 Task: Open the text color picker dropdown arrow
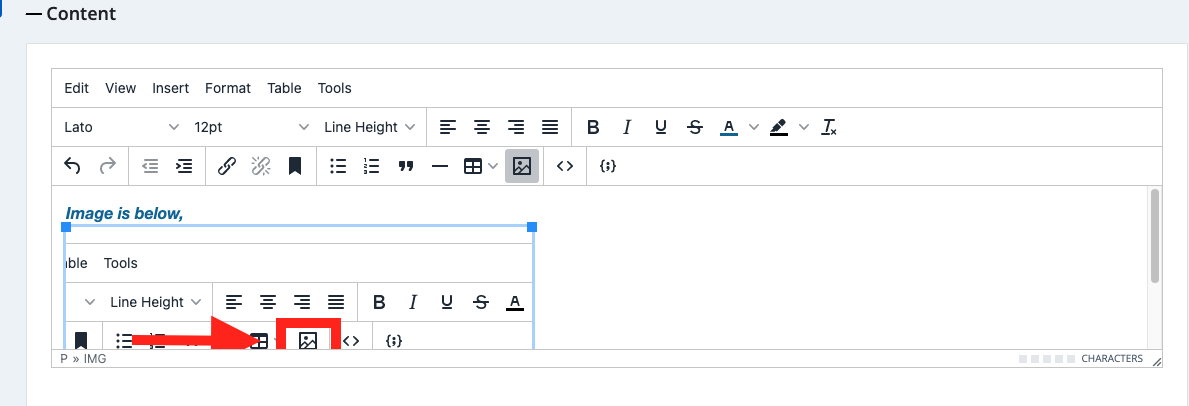[753, 127]
